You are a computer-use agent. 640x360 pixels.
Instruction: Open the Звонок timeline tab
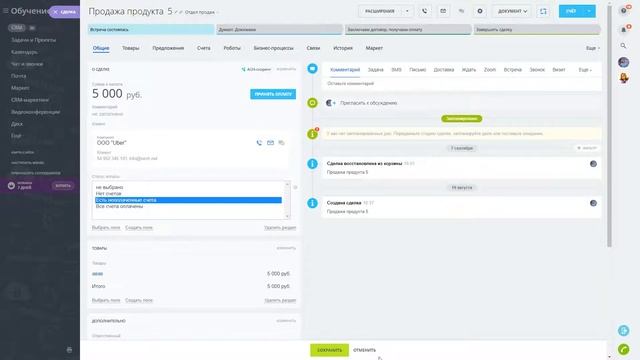pyautogui.click(x=537, y=70)
